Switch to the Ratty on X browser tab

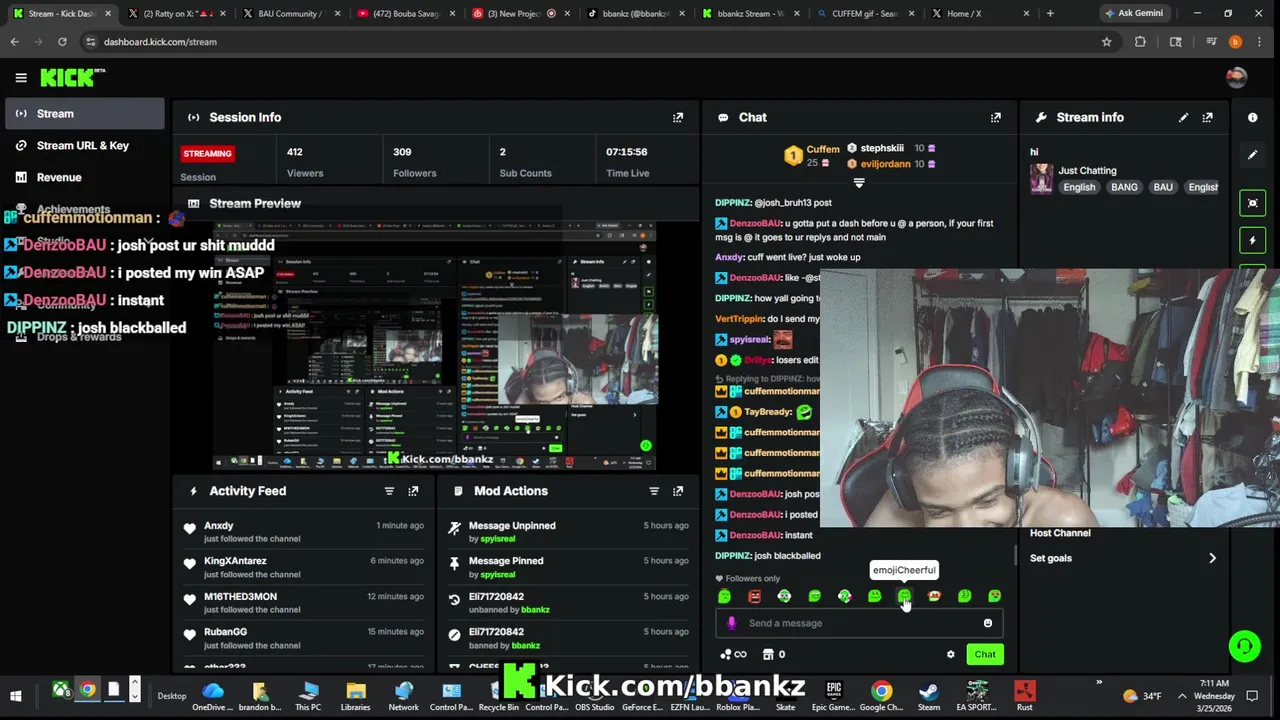coord(178,14)
